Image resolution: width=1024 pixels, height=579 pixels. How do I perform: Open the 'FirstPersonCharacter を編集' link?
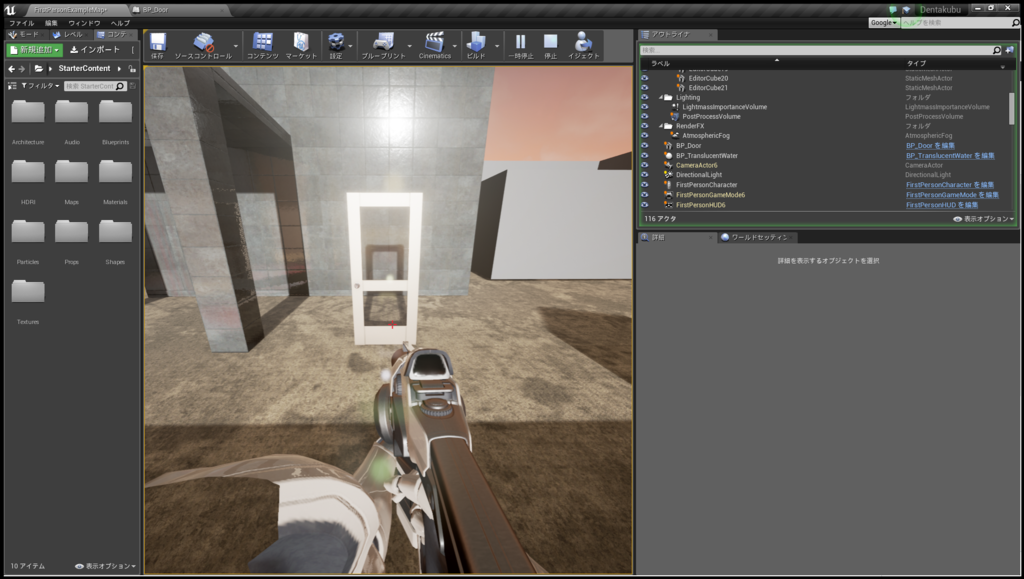click(x=950, y=185)
